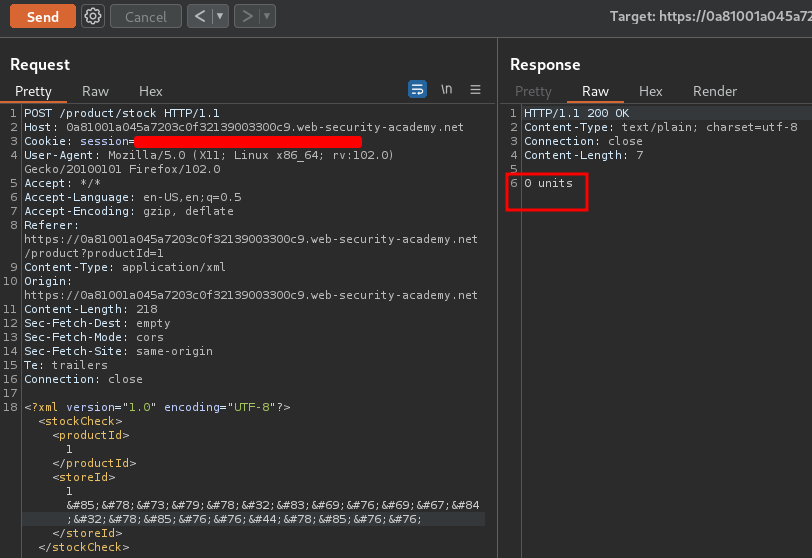Click the Accept-Language header line
Image resolution: width=812 pixels, height=558 pixels.
point(133,197)
